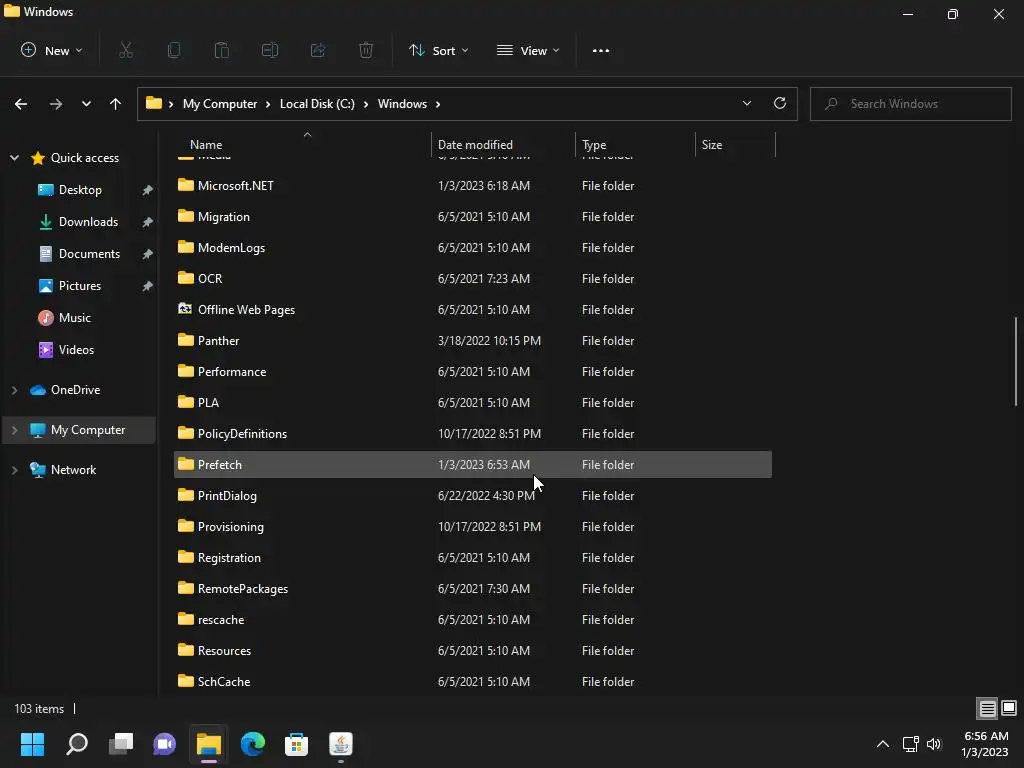Unpin Desktop using its pin icon
This screenshot has height=768, width=1024.
148,190
